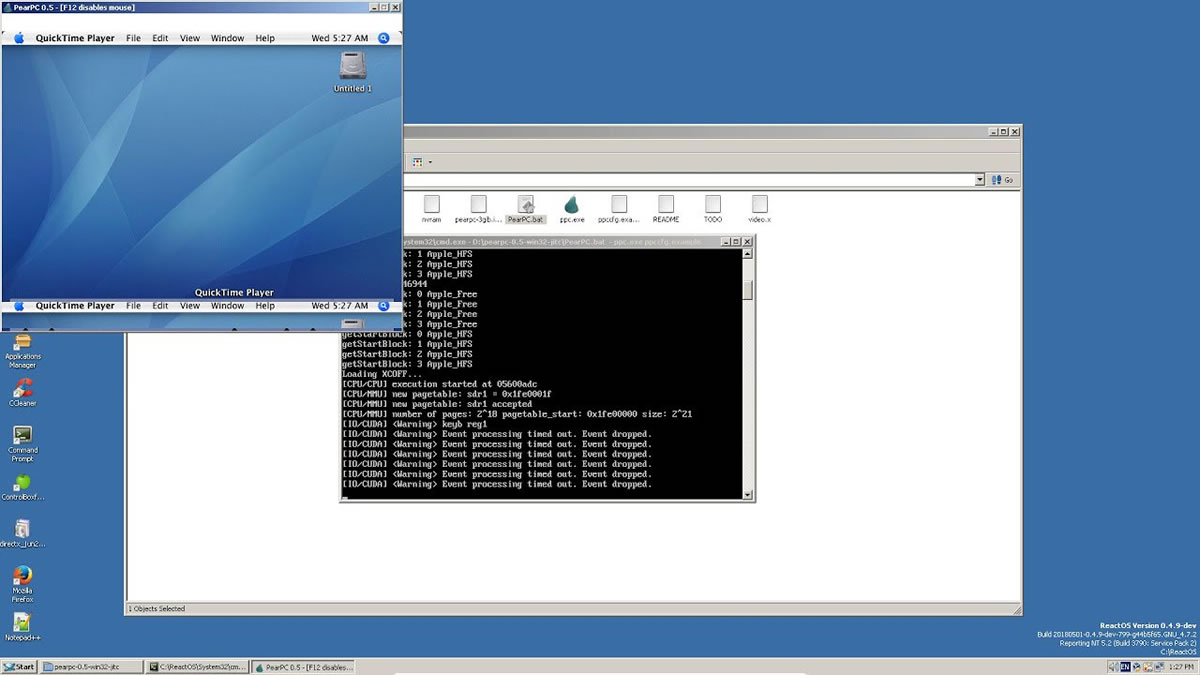The width and height of the screenshot is (1200, 675).
Task: Click the Spotlight search icon
Action: click(x=384, y=38)
